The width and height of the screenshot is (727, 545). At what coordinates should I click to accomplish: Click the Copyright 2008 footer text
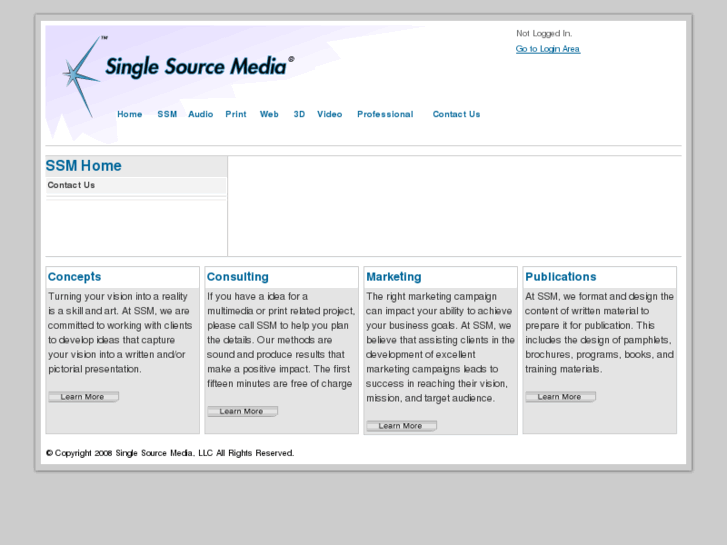coord(170,453)
